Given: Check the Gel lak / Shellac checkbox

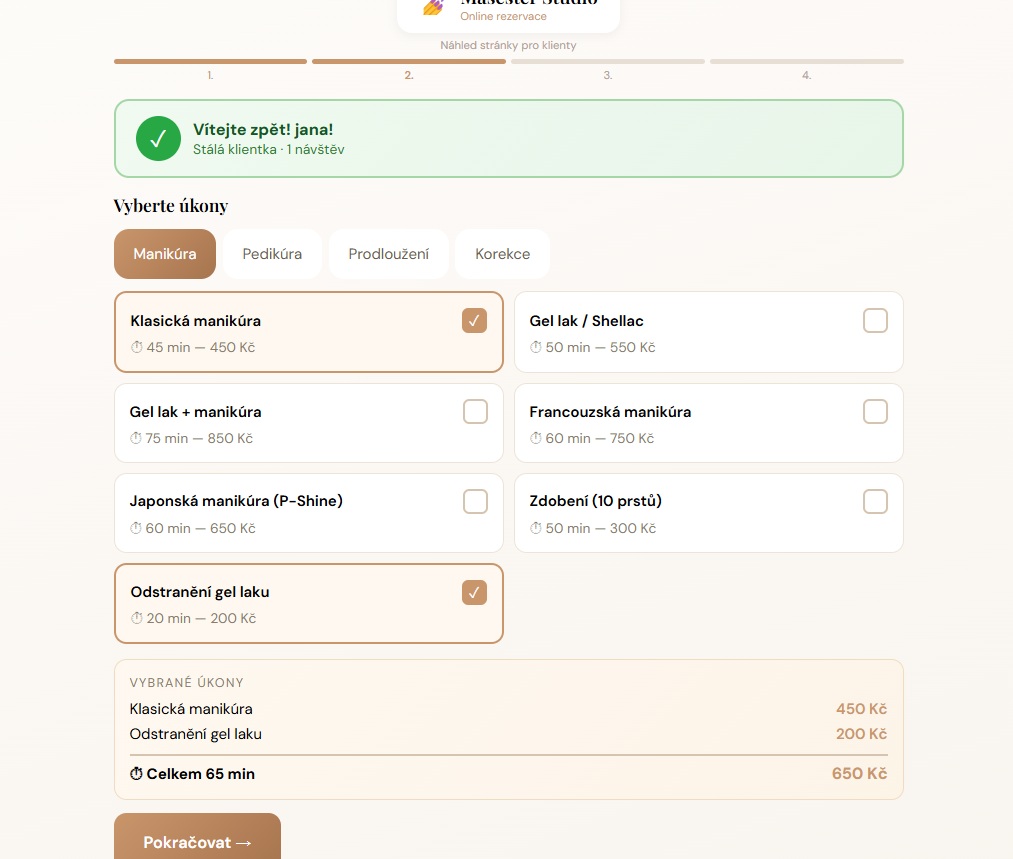Looking at the screenshot, I should [x=875, y=321].
